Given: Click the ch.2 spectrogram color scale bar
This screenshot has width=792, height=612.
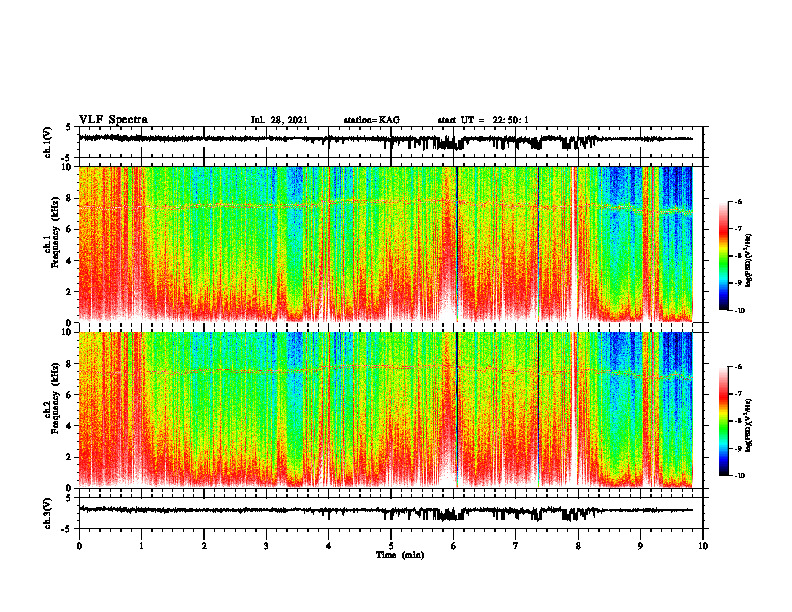Looking at the screenshot, I should pos(724,421).
